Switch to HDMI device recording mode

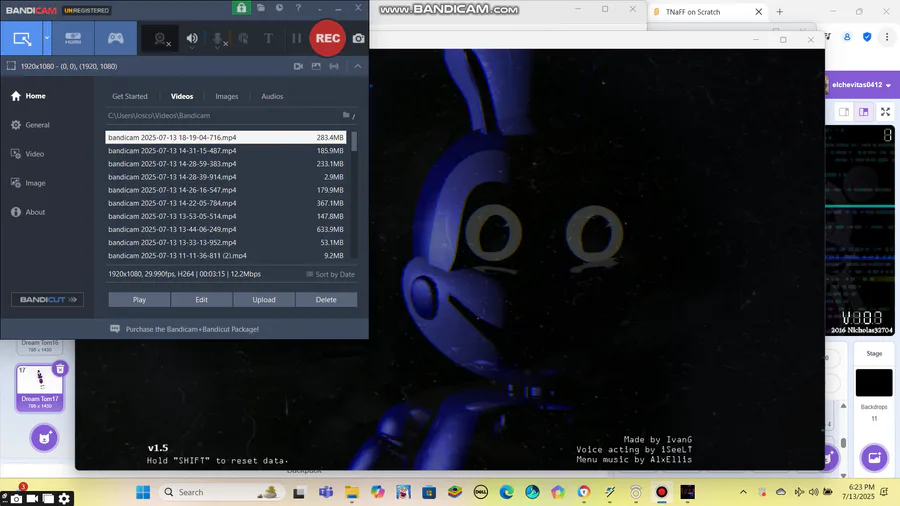click(x=73, y=38)
